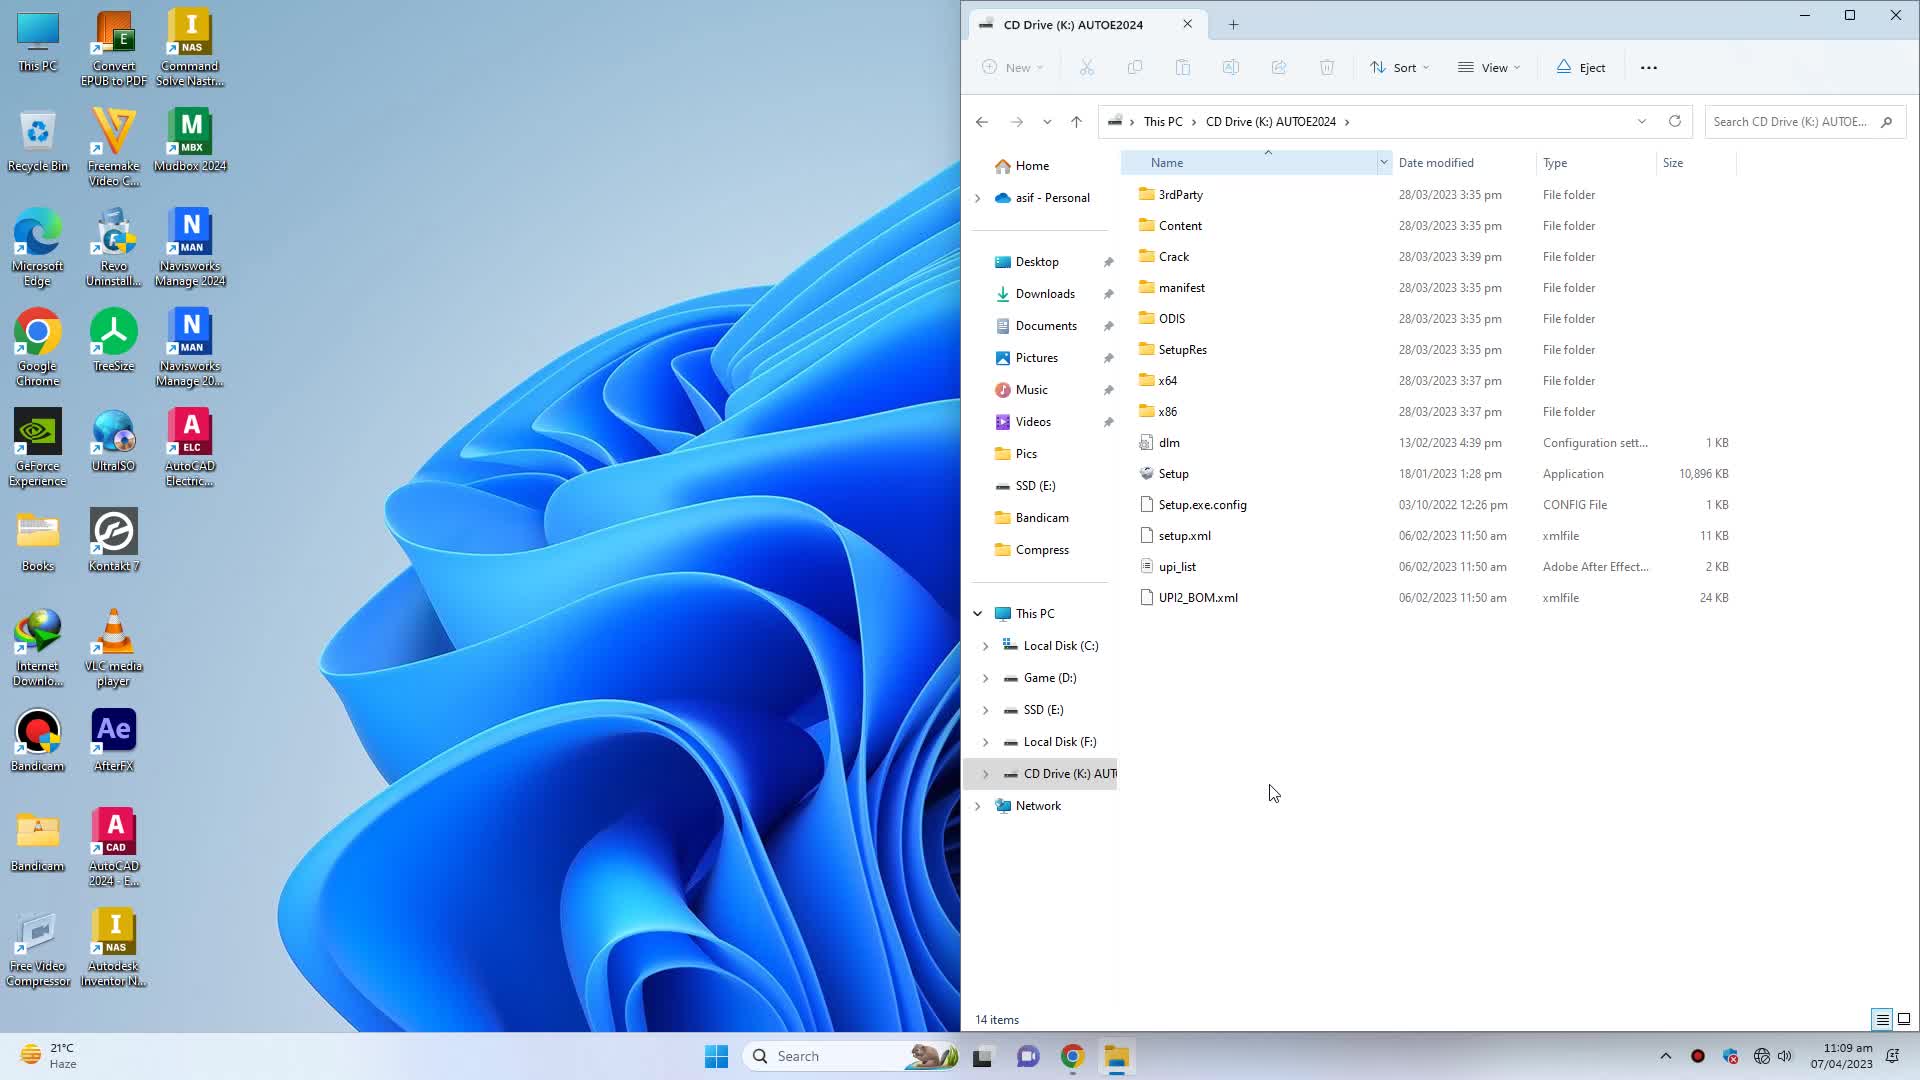Select the TreeSize desktop icon
Image resolution: width=1920 pixels, height=1080 pixels.
pyautogui.click(x=113, y=340)
